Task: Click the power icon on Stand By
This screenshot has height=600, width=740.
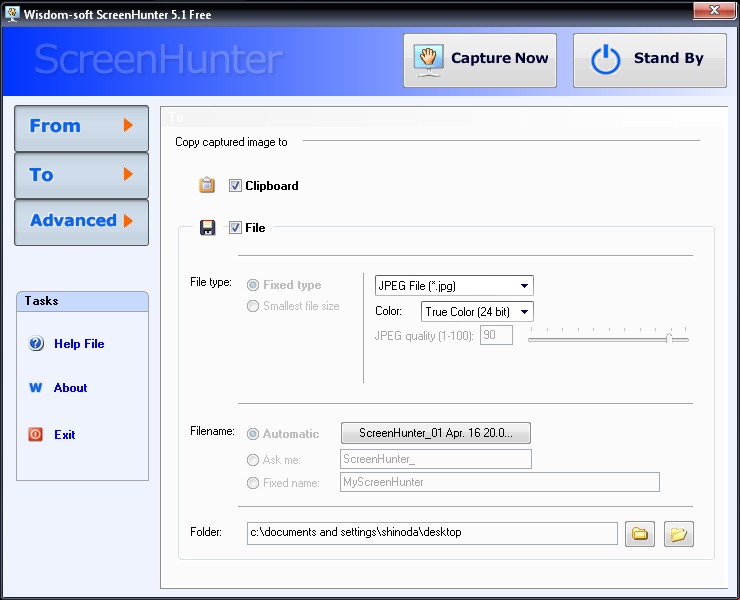Action: 605,59
